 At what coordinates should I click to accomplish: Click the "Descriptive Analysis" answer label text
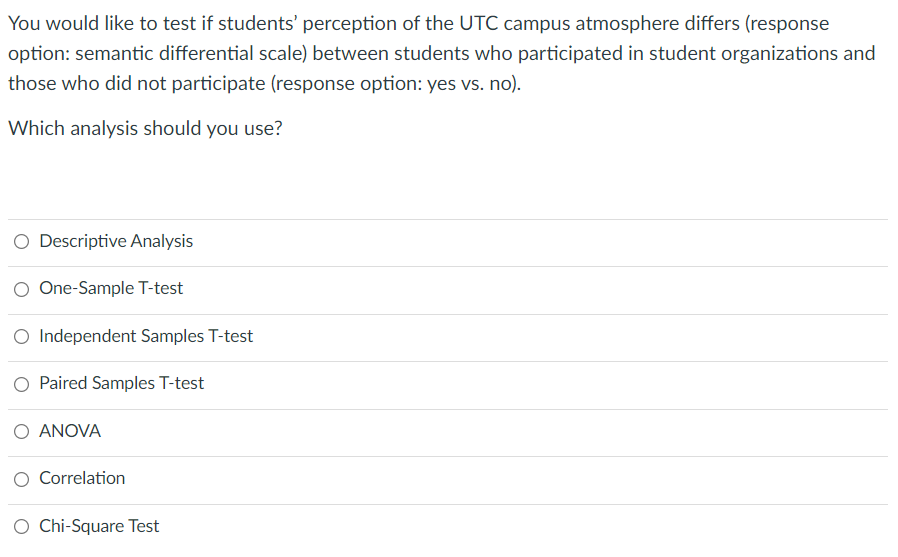coord(116,241)
